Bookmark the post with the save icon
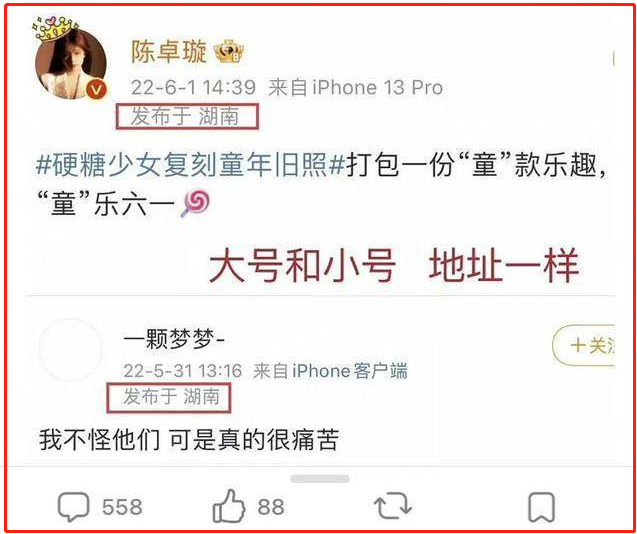This screenshot has width=637, height=534. pyautogui.click(x=542, y=507)
